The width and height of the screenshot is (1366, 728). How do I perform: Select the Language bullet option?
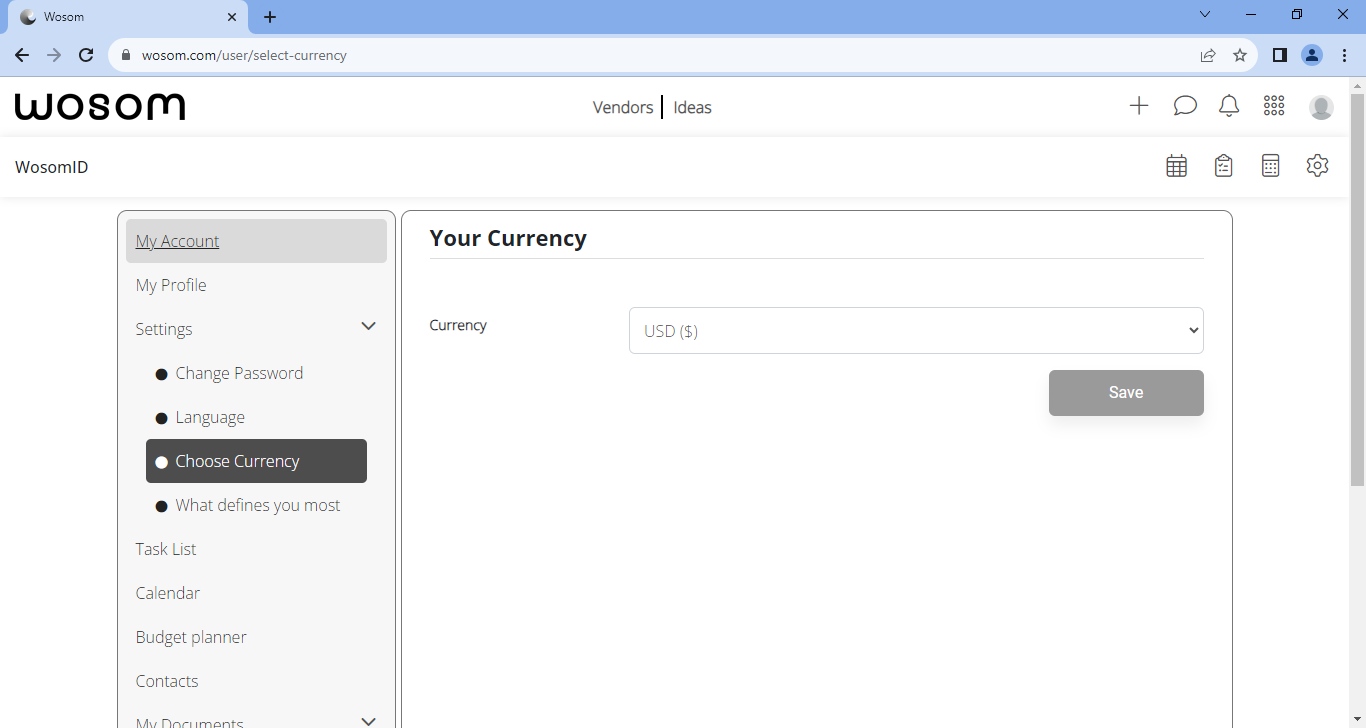pyautogui.click(x=210, y=416)
